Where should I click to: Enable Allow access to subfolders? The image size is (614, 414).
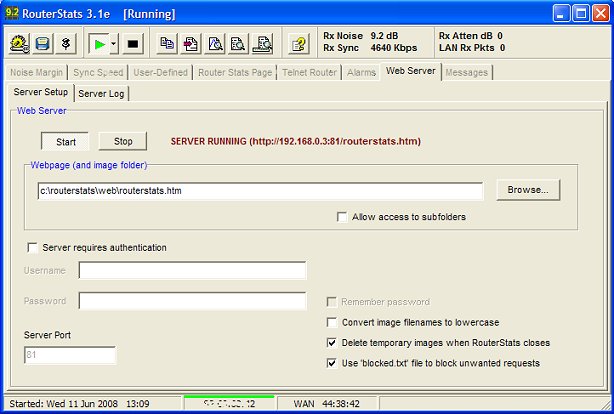(343, 217)
